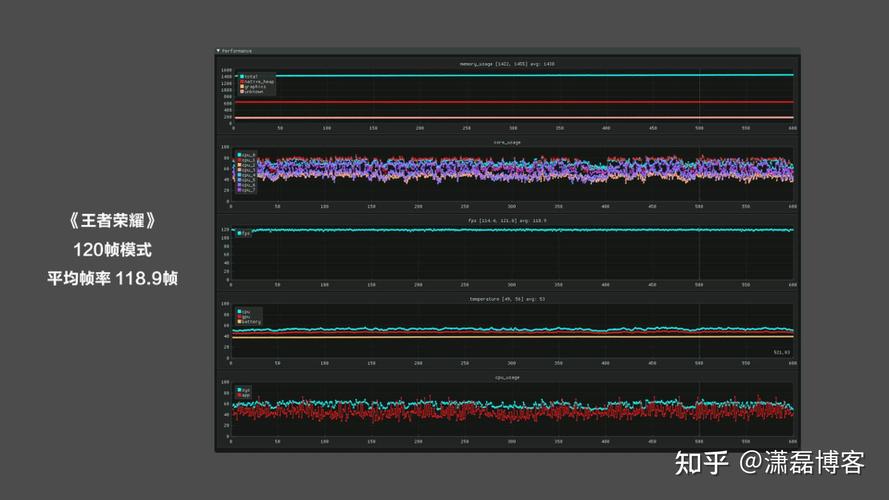Click the cpu_4 legend color icon
This screenshot has height=500, width=889.
pyautogui.click(x=240, y=175)
